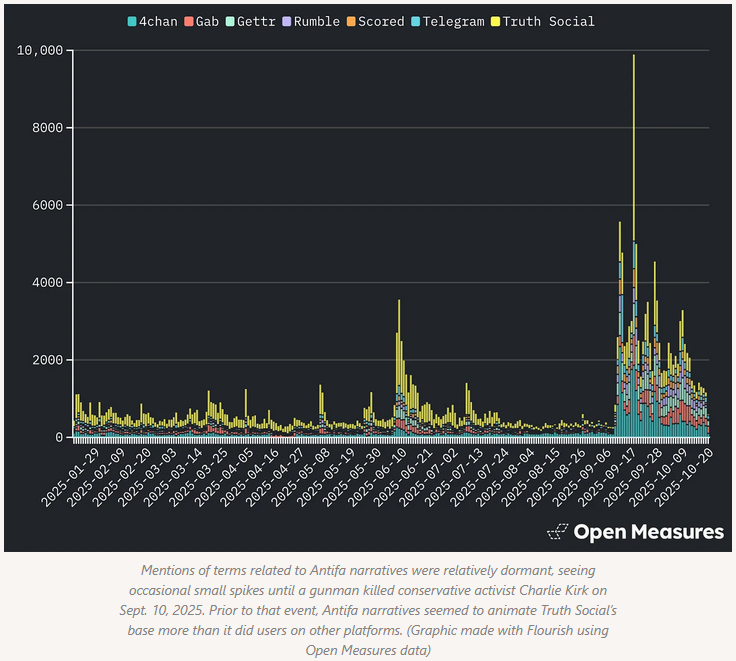Screen dimensions: 736x661
Task: Click the Telegram blue legend swatch
Action: pos(416,21)
